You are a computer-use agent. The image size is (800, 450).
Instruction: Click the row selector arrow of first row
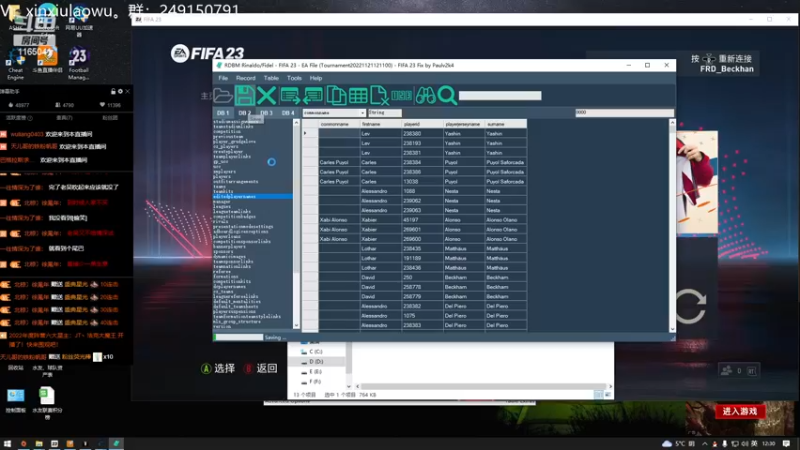coord(310,134)
